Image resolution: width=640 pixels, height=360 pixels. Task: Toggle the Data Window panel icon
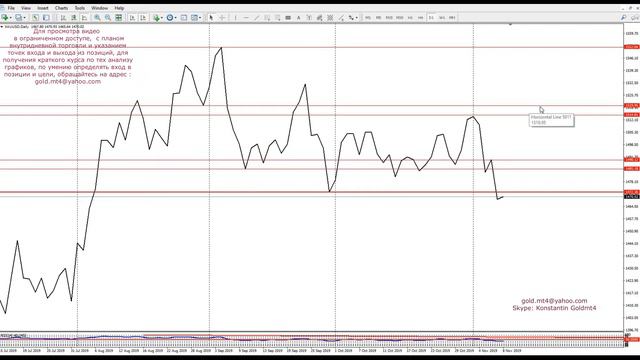[46, 18]
